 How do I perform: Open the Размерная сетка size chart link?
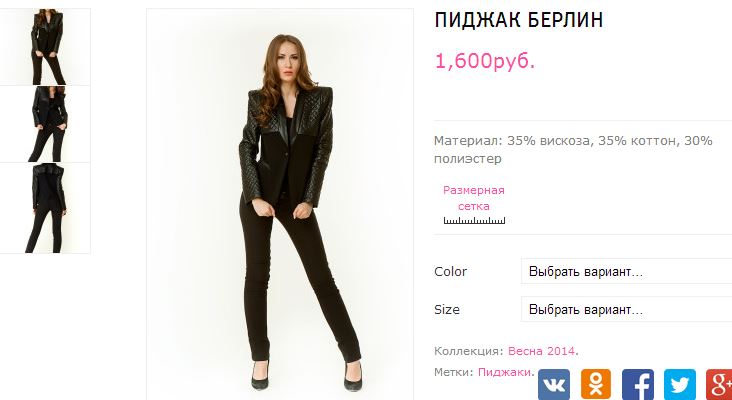[474, 198]
